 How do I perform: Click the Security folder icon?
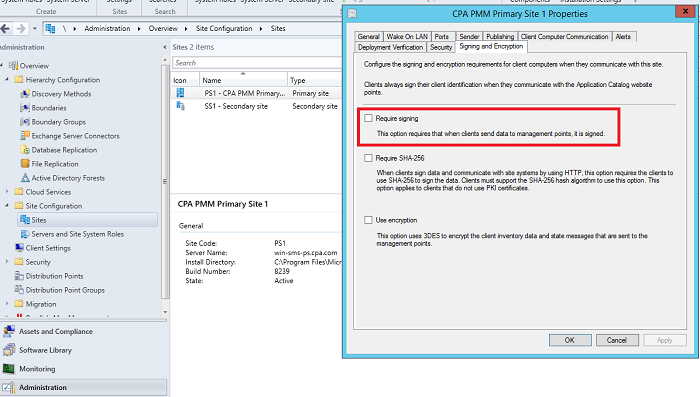click(x=19, y=262)
